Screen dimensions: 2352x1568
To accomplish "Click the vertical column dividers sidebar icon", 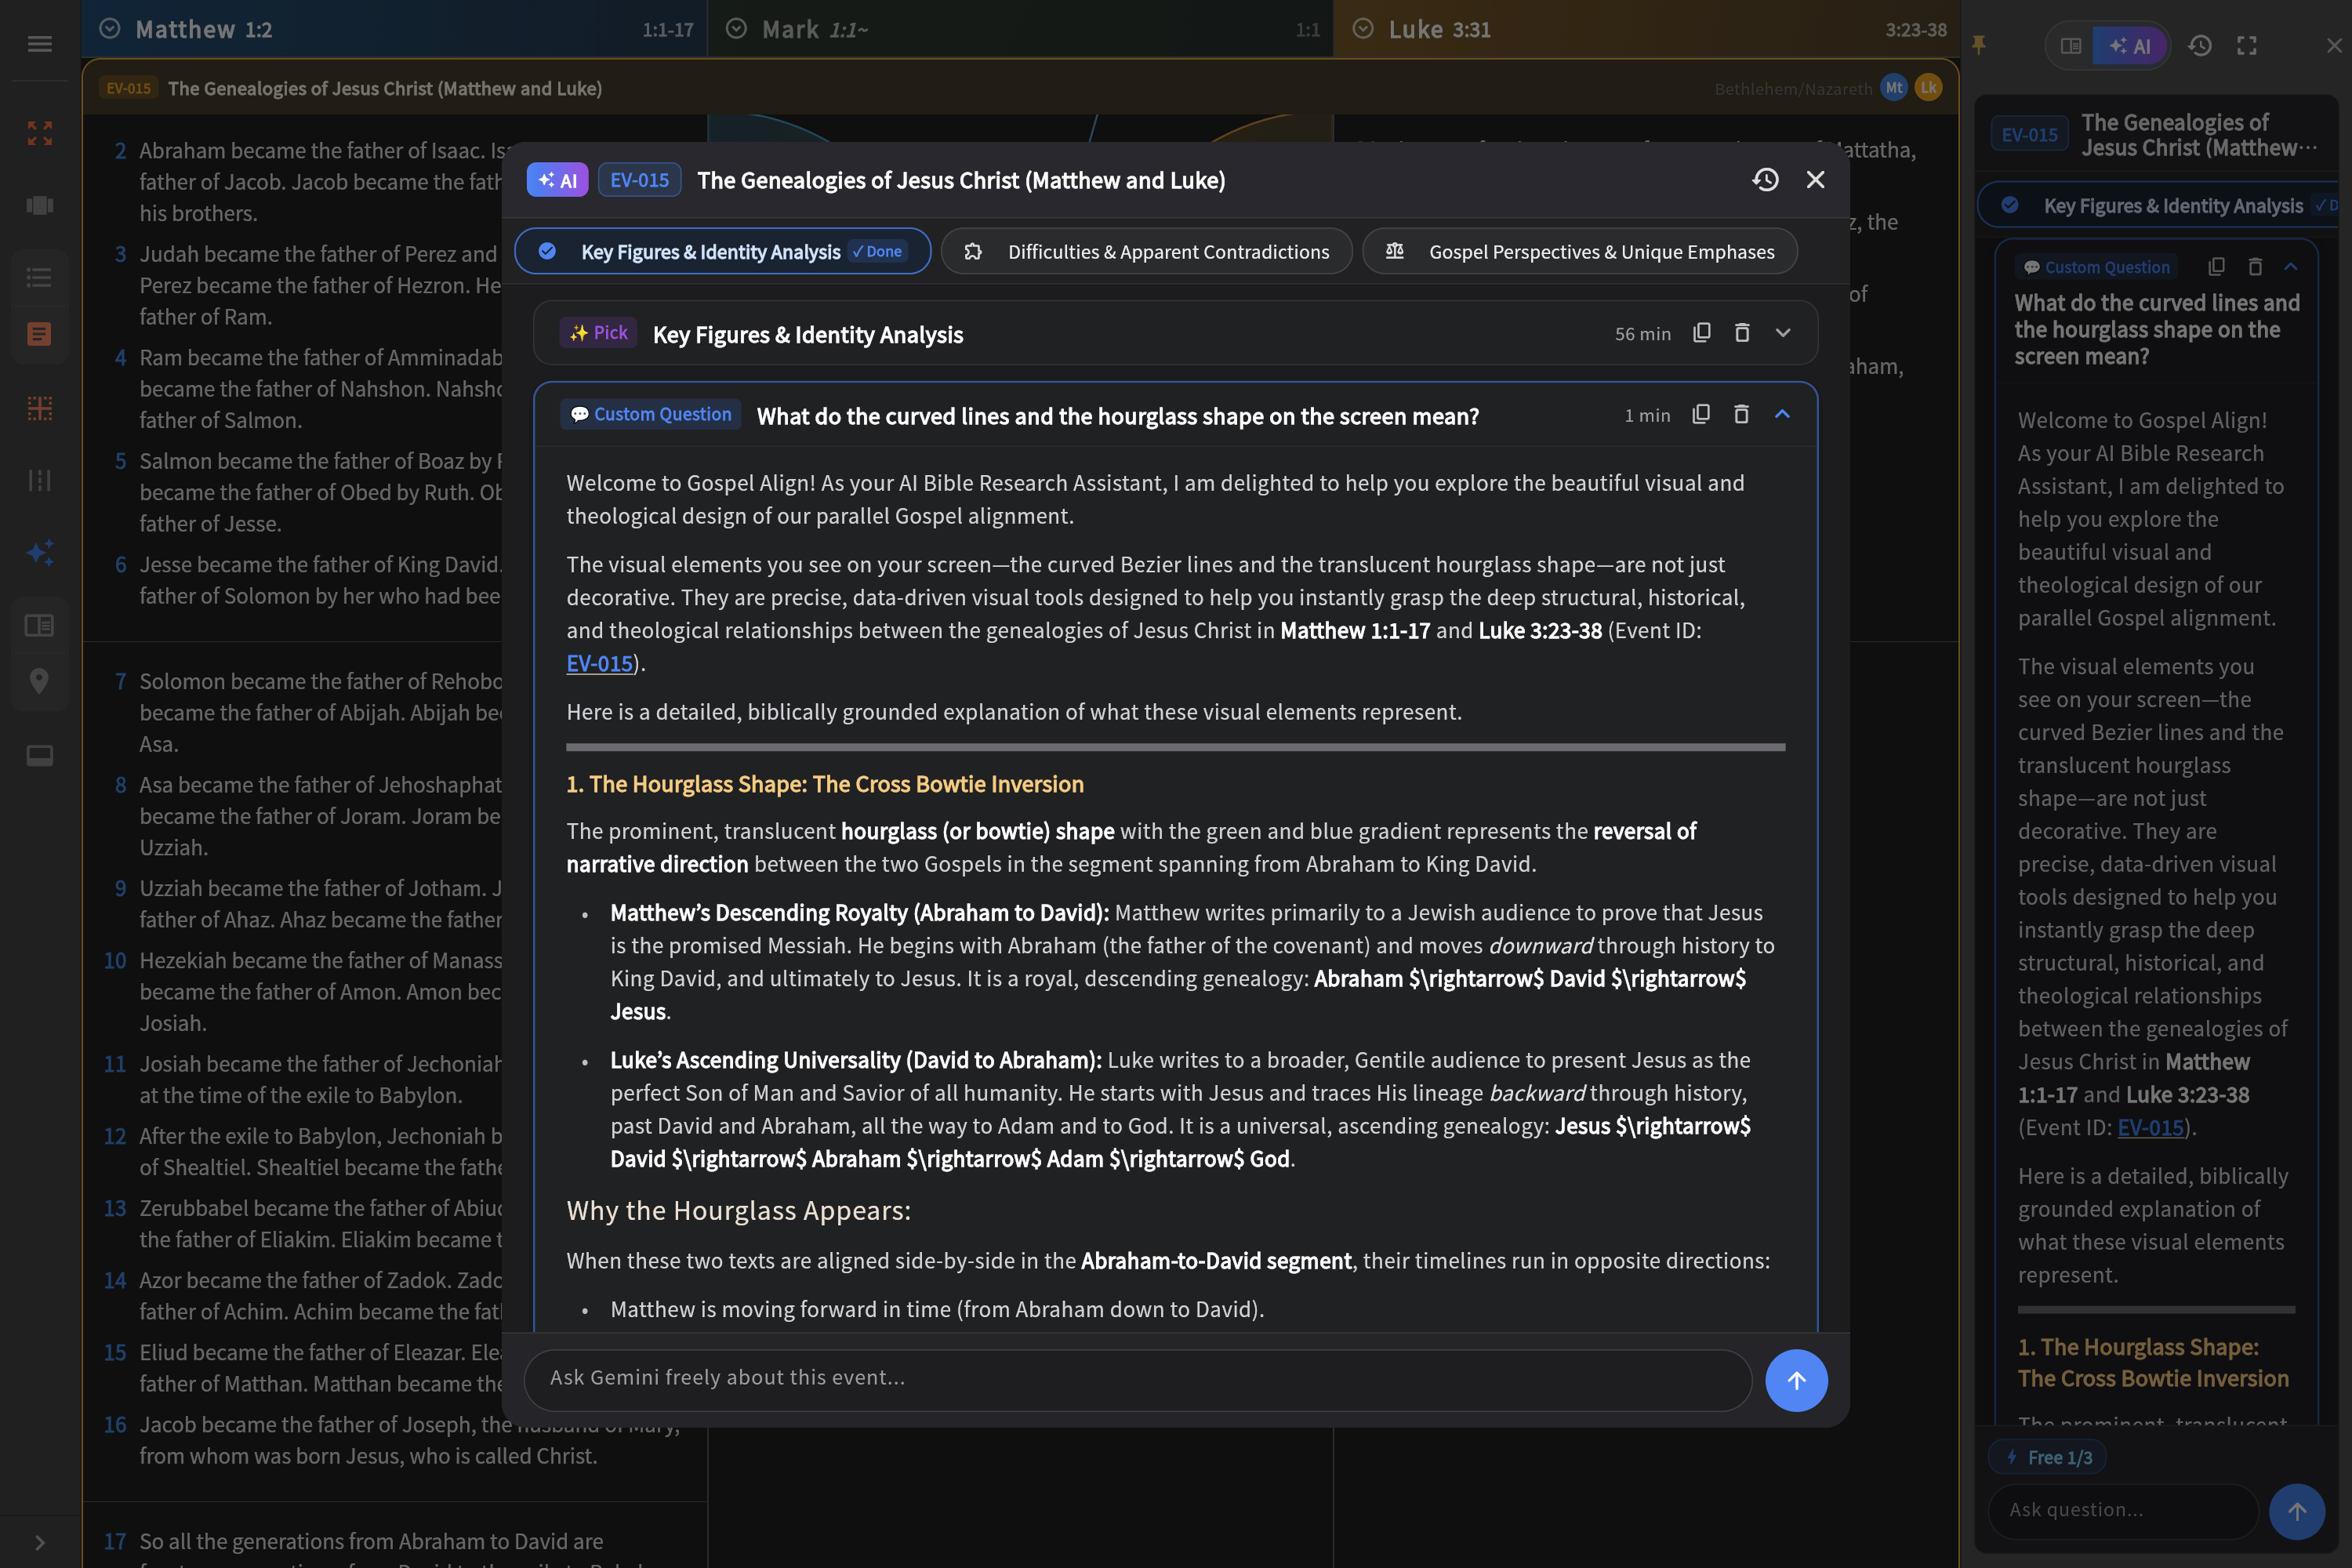I will coord(40,480).
